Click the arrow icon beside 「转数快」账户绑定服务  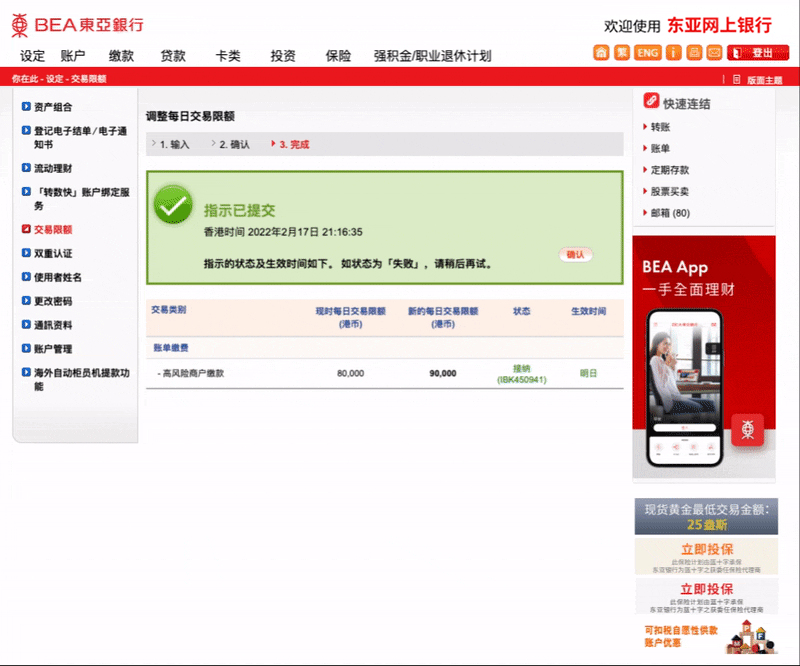click(26, 191)
